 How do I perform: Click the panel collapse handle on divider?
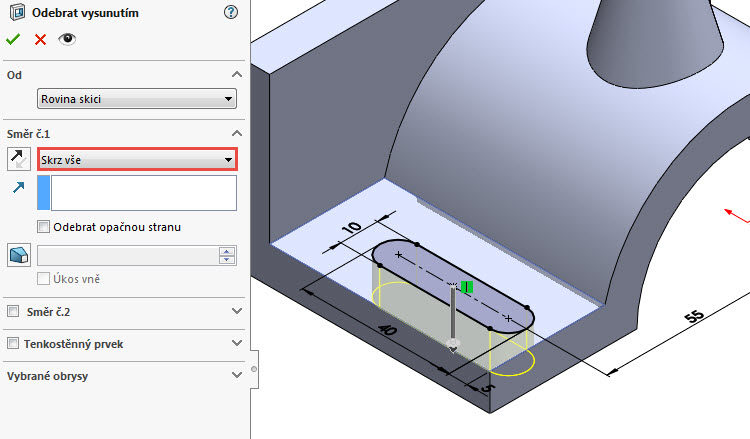coord(254,369)
